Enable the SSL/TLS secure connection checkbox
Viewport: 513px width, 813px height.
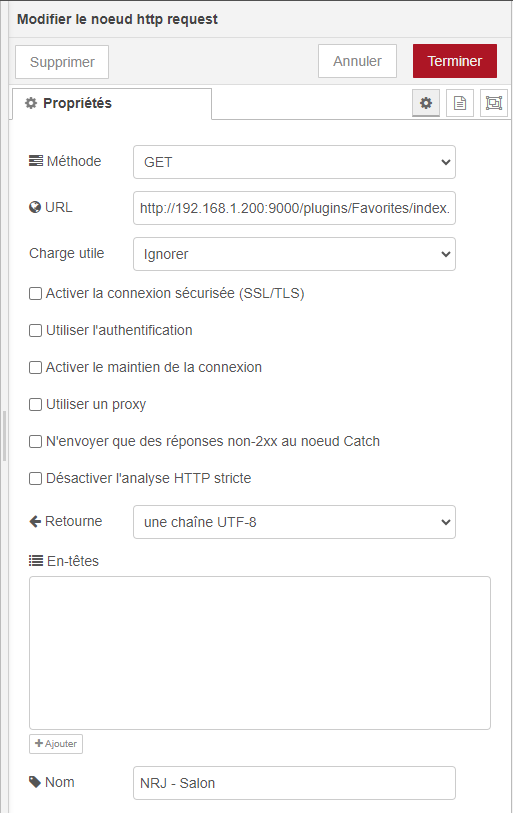click(x=35, y=293)
